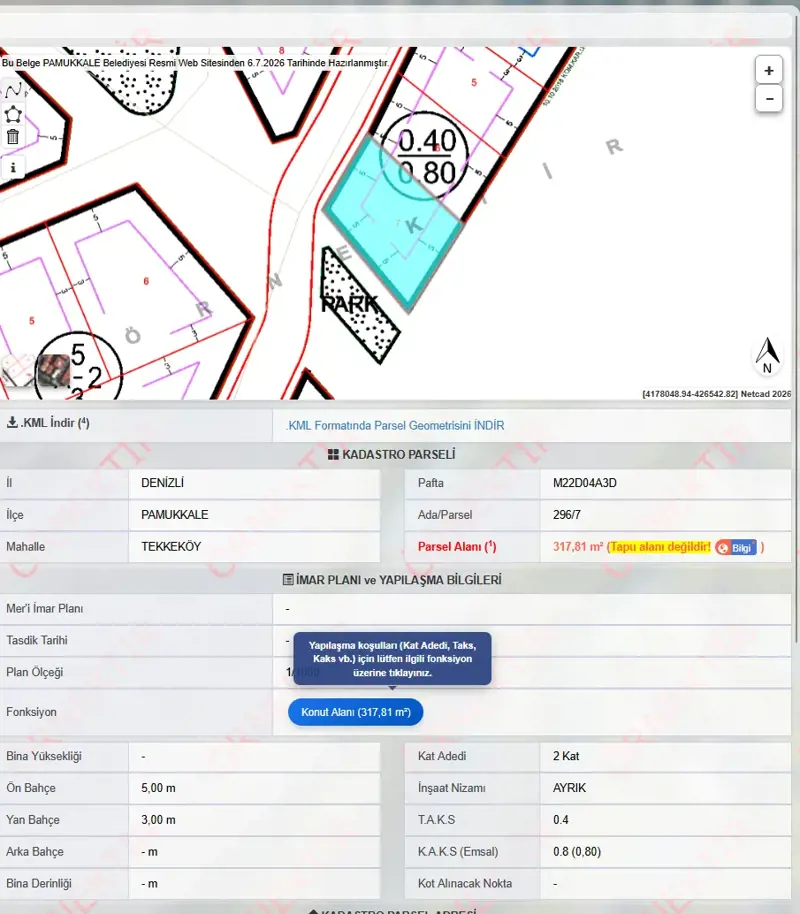Select the line measurement drawing tool

[13, 90]
